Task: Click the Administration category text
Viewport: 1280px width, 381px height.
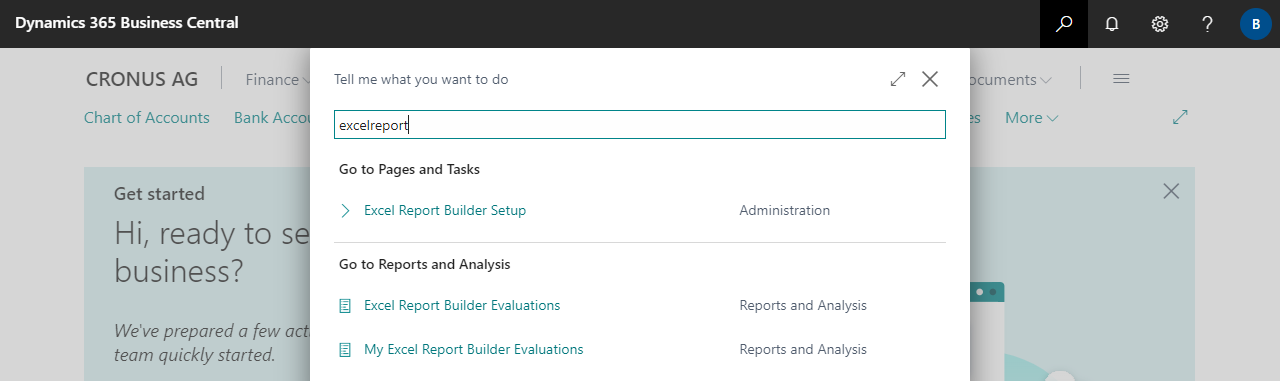Action: [x=785, y=211]
